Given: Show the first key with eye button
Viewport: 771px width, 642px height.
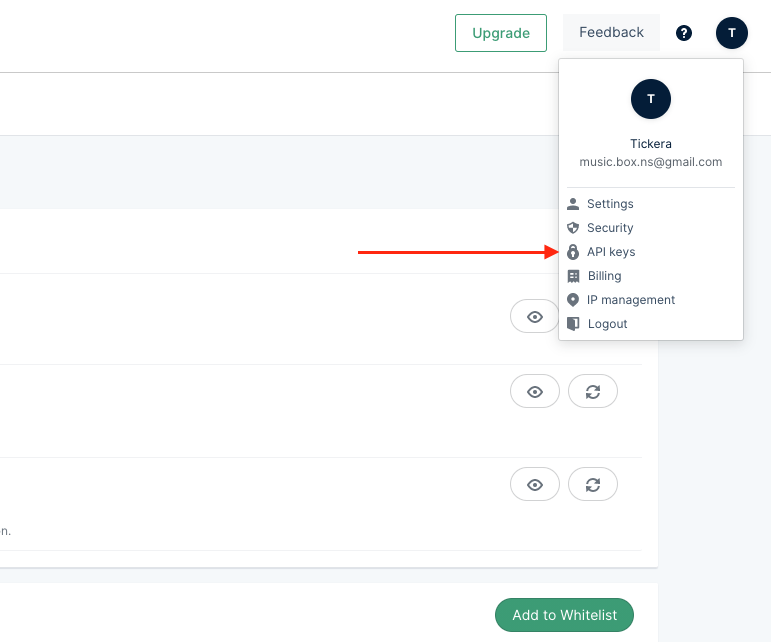Looking at the screenshot, I should (535, 316).
